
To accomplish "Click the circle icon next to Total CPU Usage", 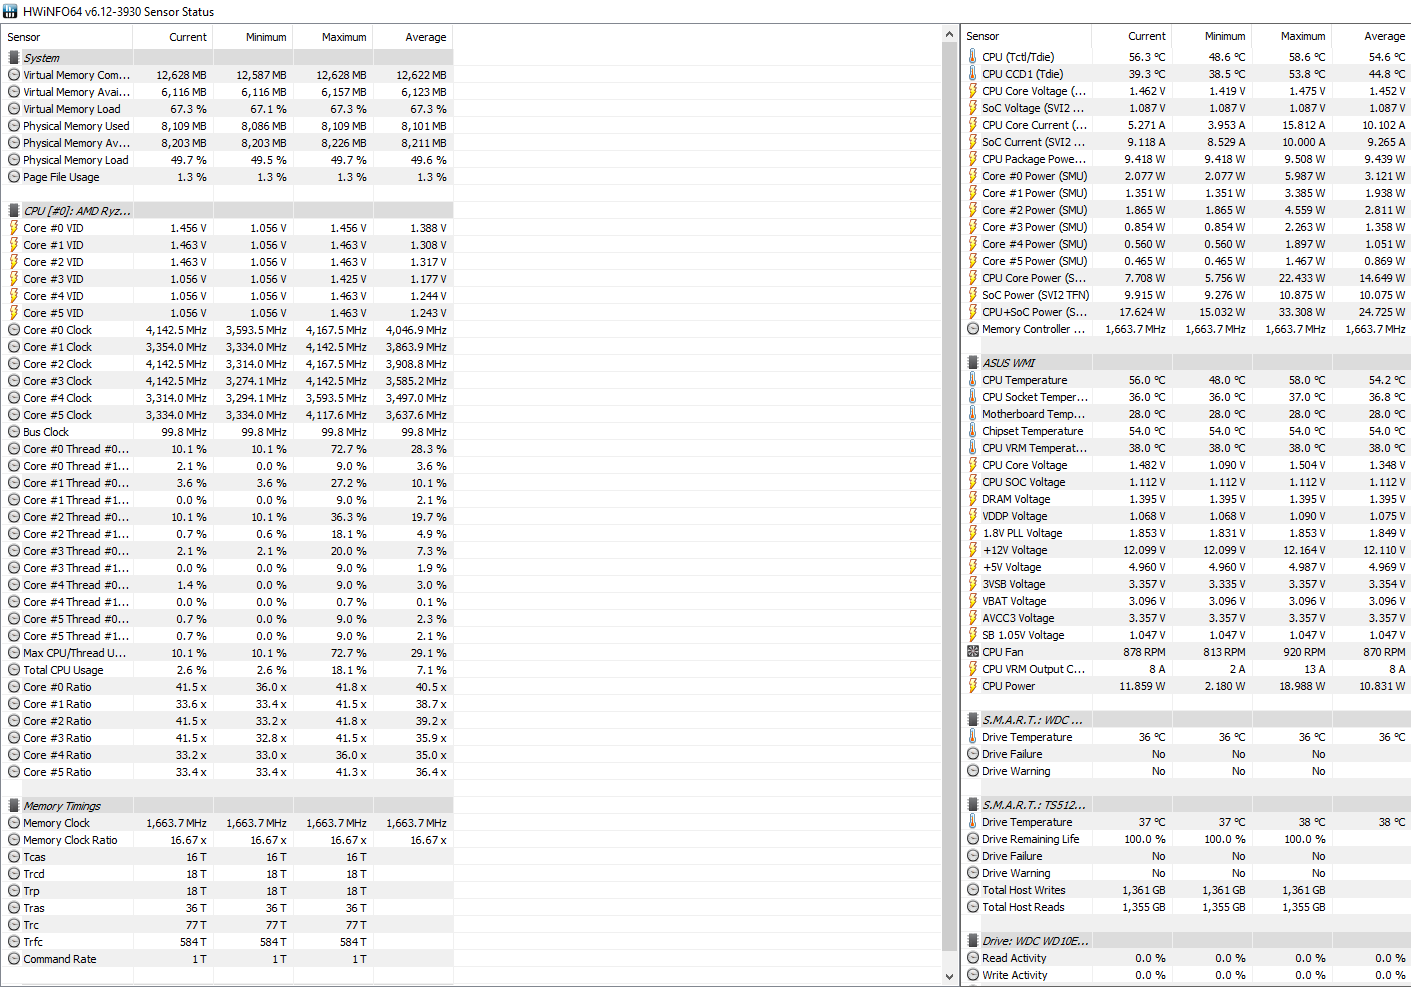I will tap(14, 670).
